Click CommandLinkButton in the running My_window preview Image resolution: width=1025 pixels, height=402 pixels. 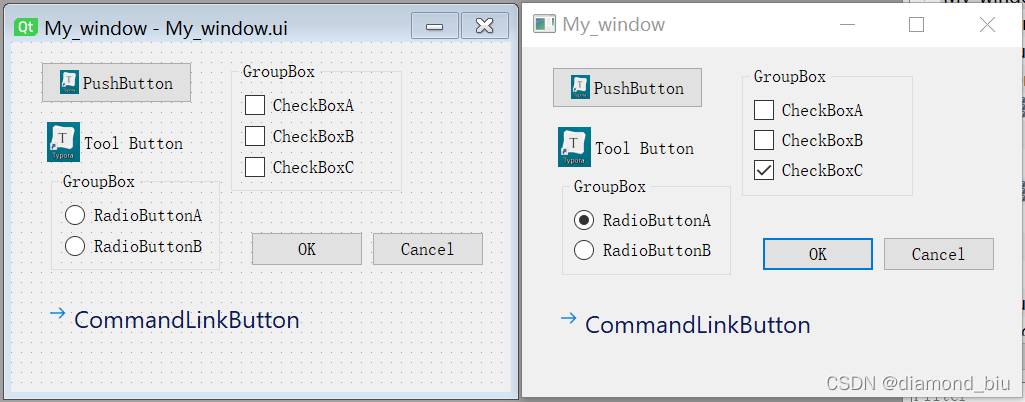(x=685, y=325)
